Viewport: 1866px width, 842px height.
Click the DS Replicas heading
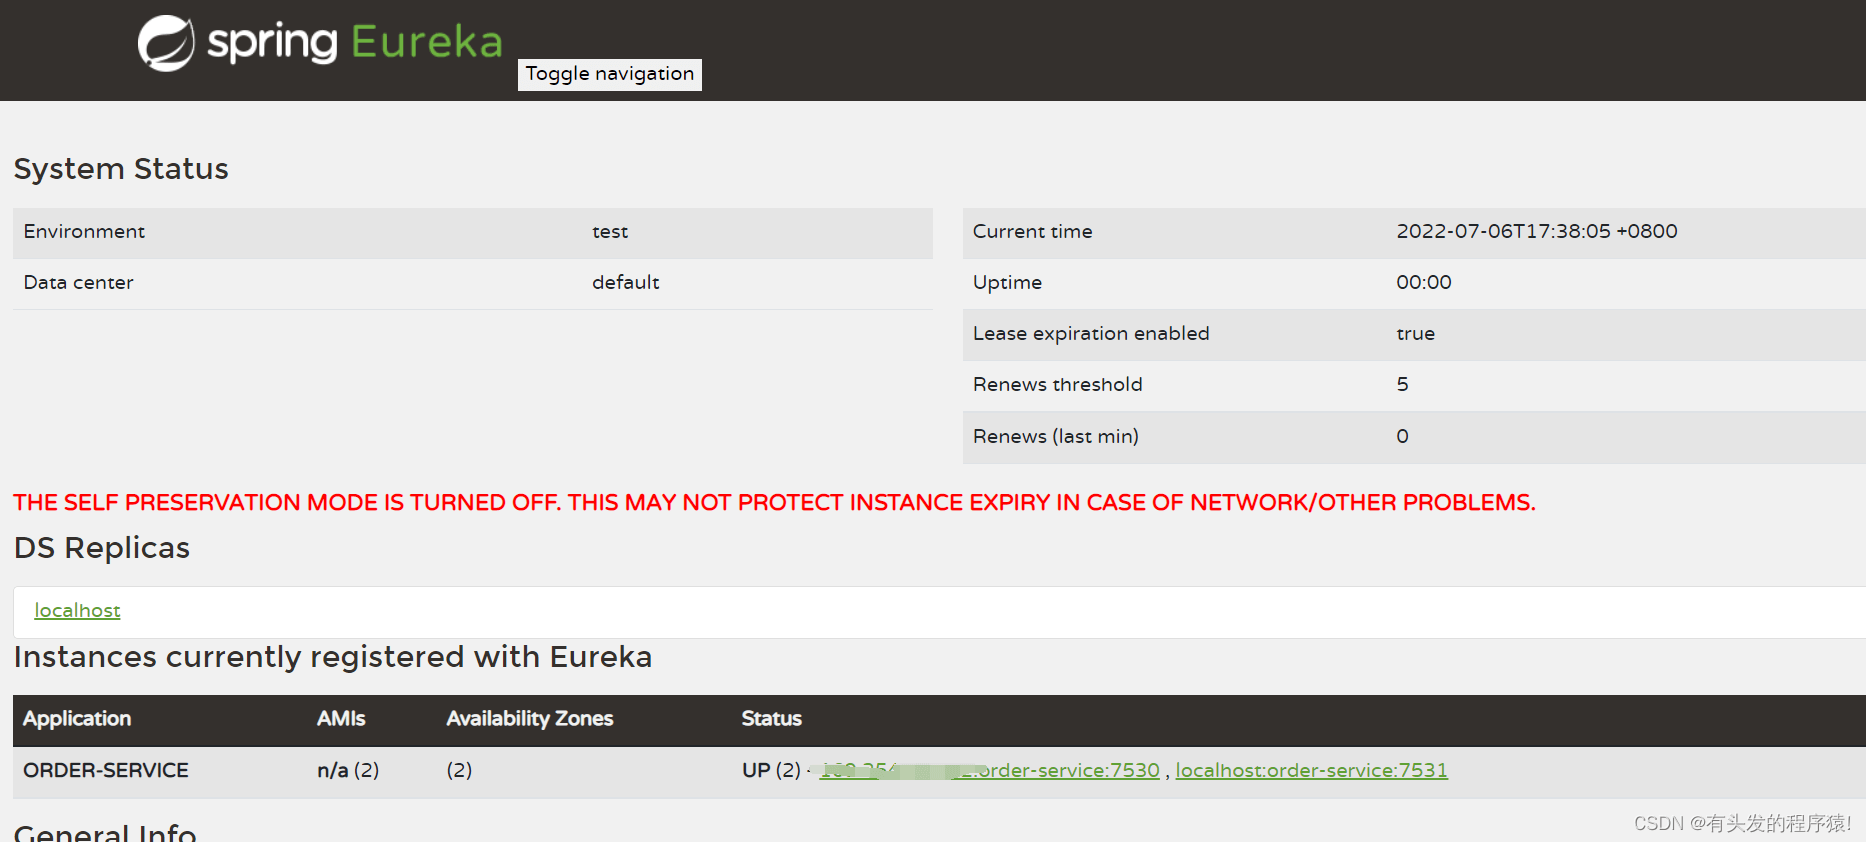[101, 547]
